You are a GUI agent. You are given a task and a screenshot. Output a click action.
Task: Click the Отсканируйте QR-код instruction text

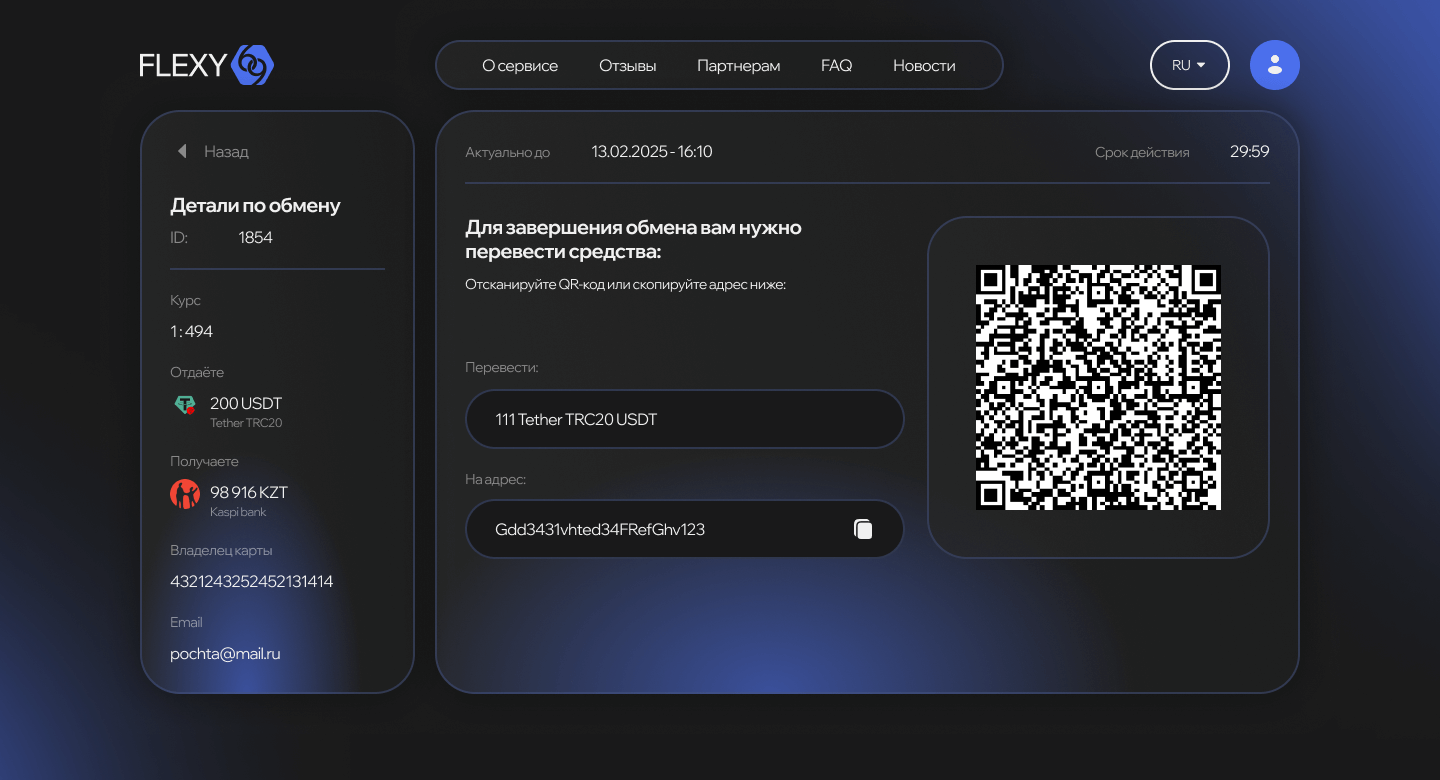pos(626,285)
